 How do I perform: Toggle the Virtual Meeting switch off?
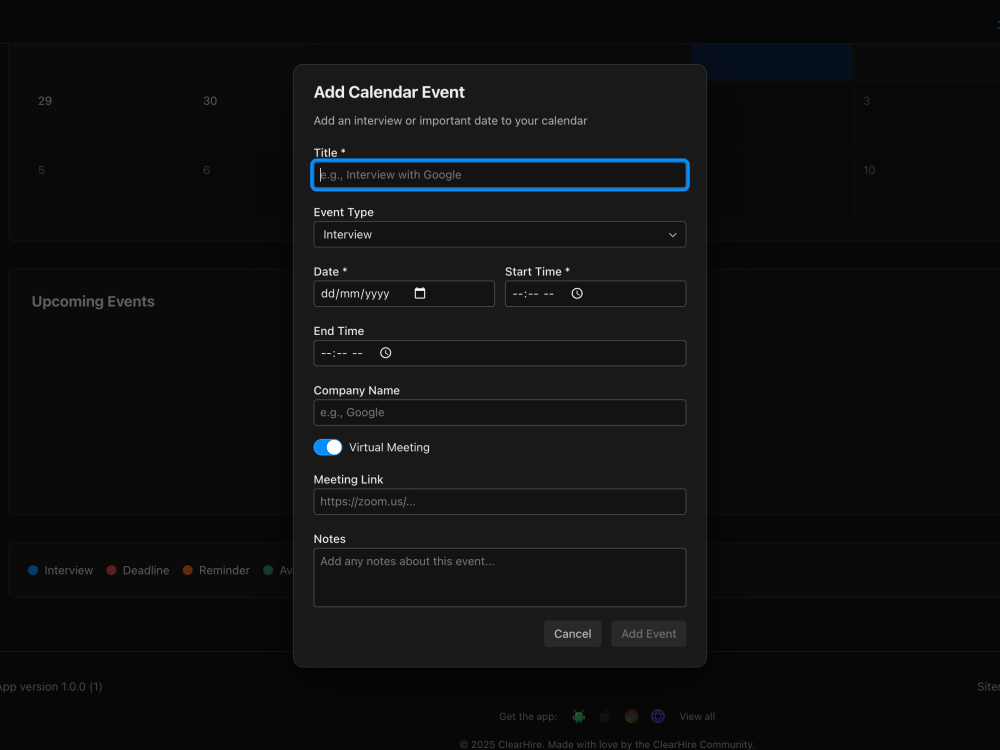[x=328, y=447]
